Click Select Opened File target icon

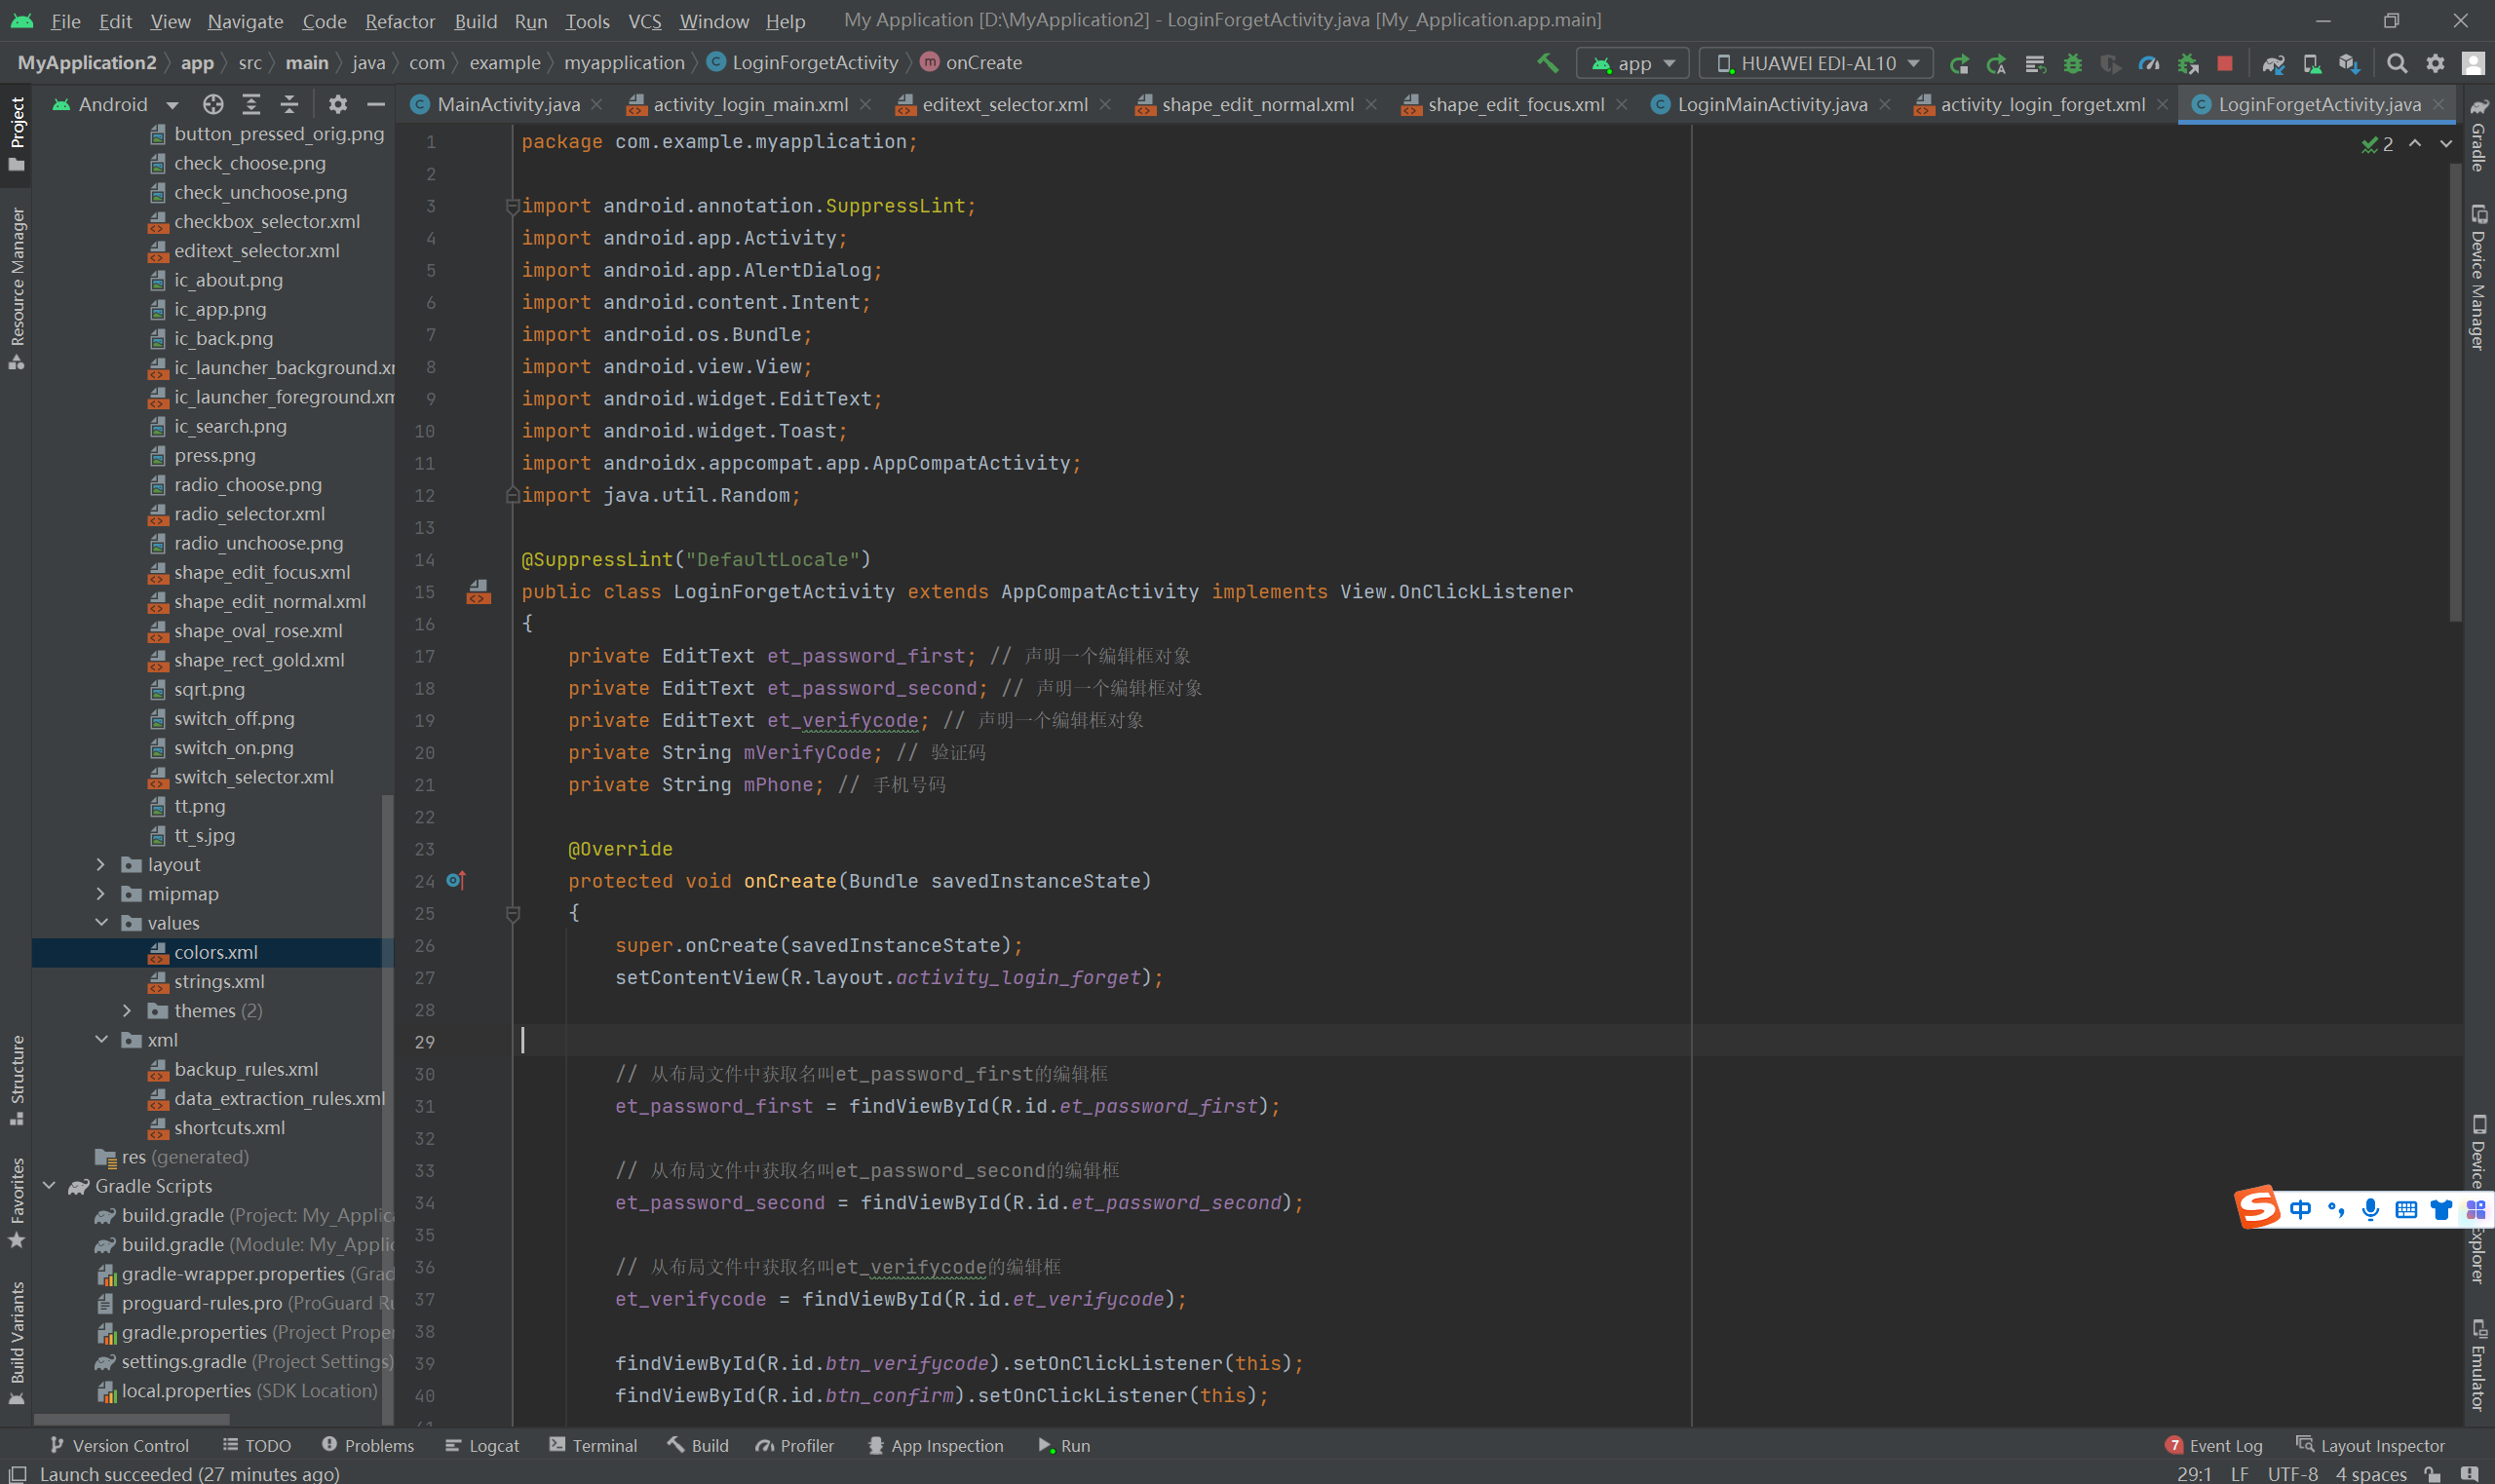pyautogui.click(x=213, y=104)
